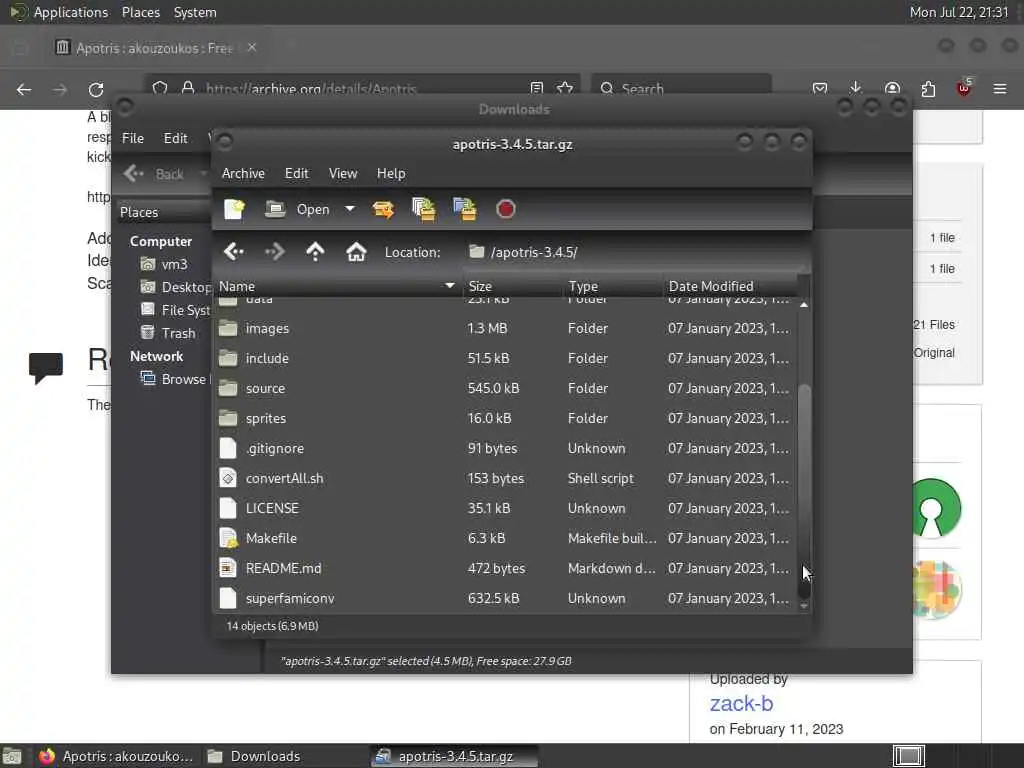Click the red Stop operation icon
Screen dimensions: 1024x768
pyautogui.click(x=505, y=210)
